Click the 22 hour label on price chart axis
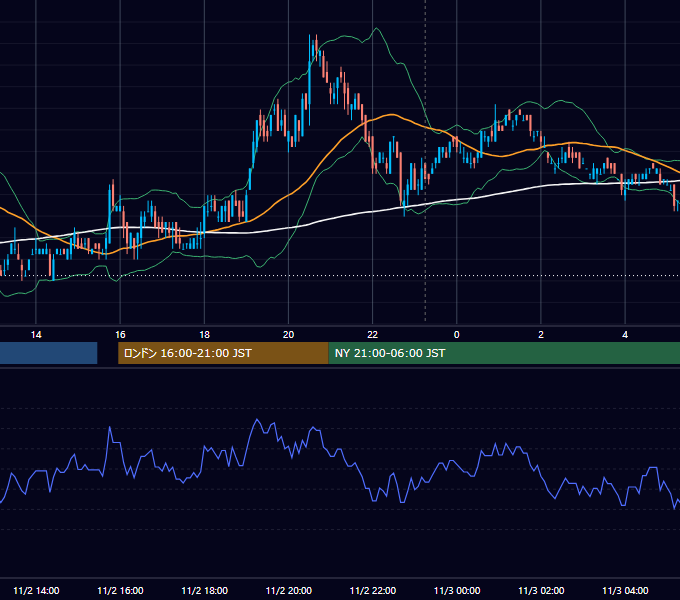The width and height of the screenshot is (680, 600). pyautogui.click(x=373, y=335)
